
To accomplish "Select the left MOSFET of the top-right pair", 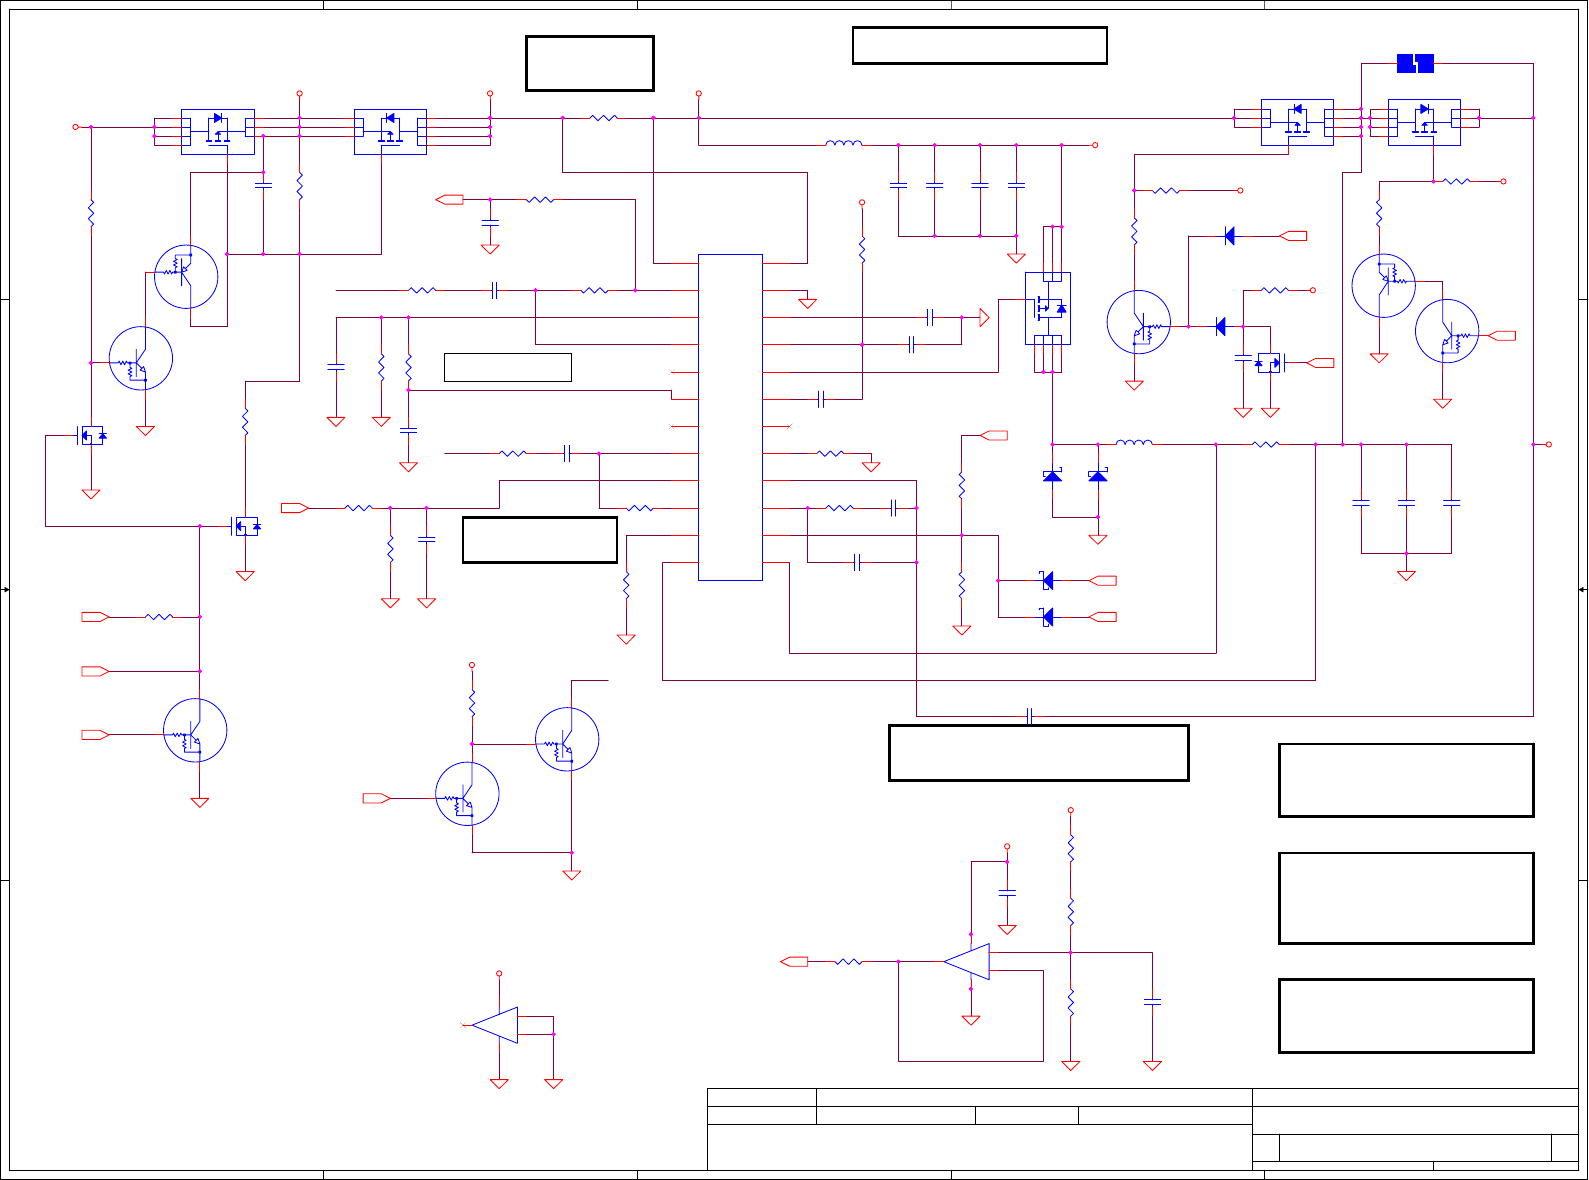I will click(x=1297, y=122).
